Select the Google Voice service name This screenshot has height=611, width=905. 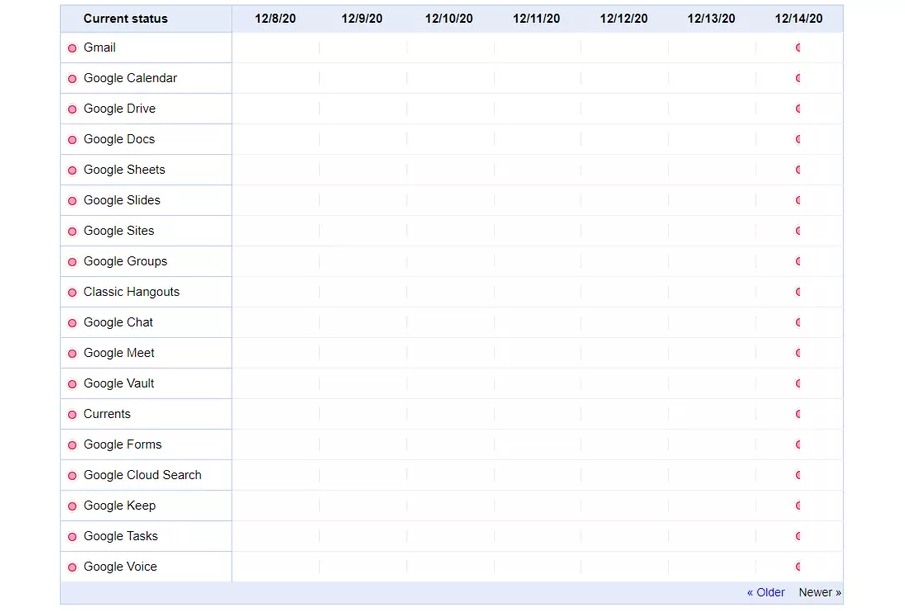120,568
